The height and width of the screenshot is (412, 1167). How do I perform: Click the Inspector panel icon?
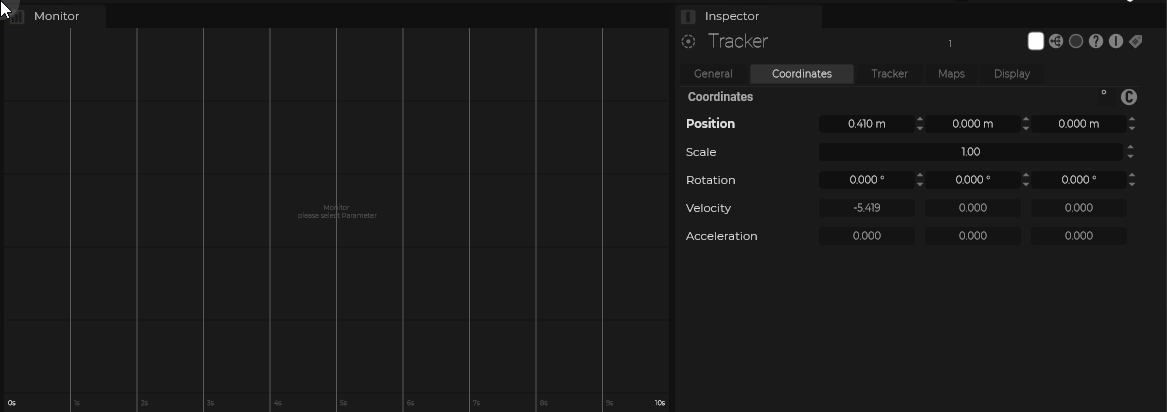[x=688, y=16]
